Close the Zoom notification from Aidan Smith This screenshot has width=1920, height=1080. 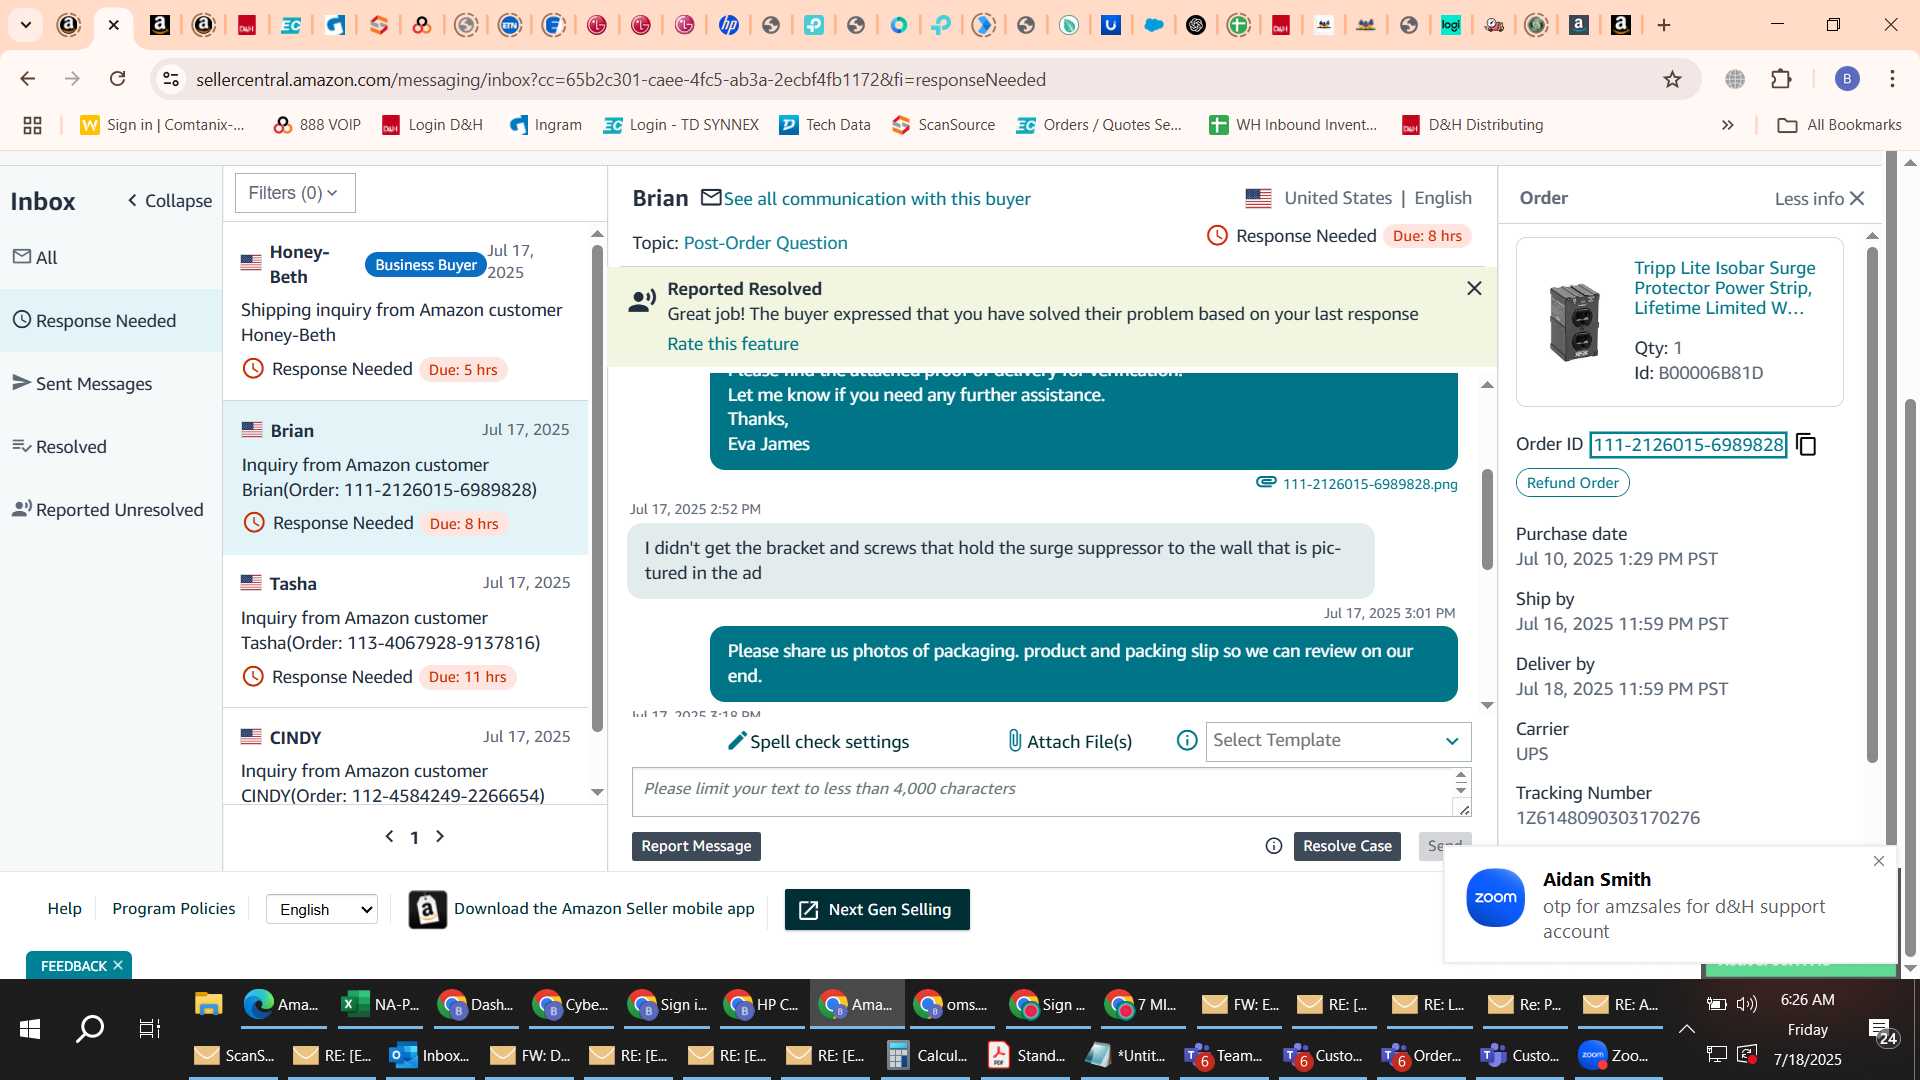pos(1879,862)
